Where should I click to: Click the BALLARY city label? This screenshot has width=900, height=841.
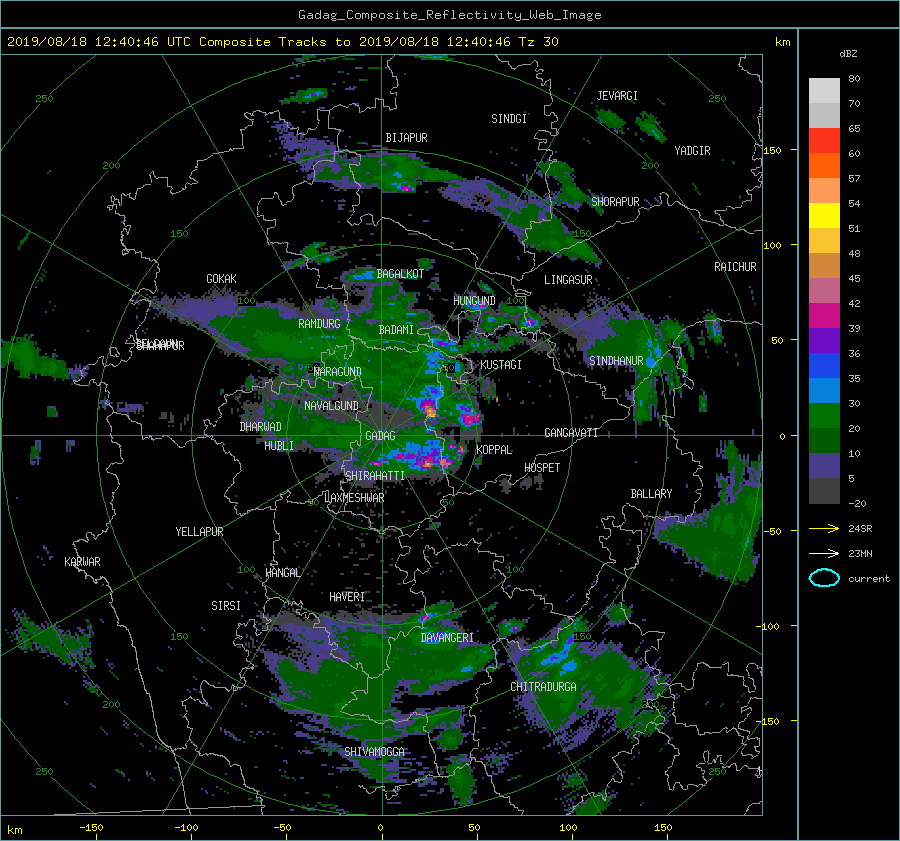click(651, 494)
